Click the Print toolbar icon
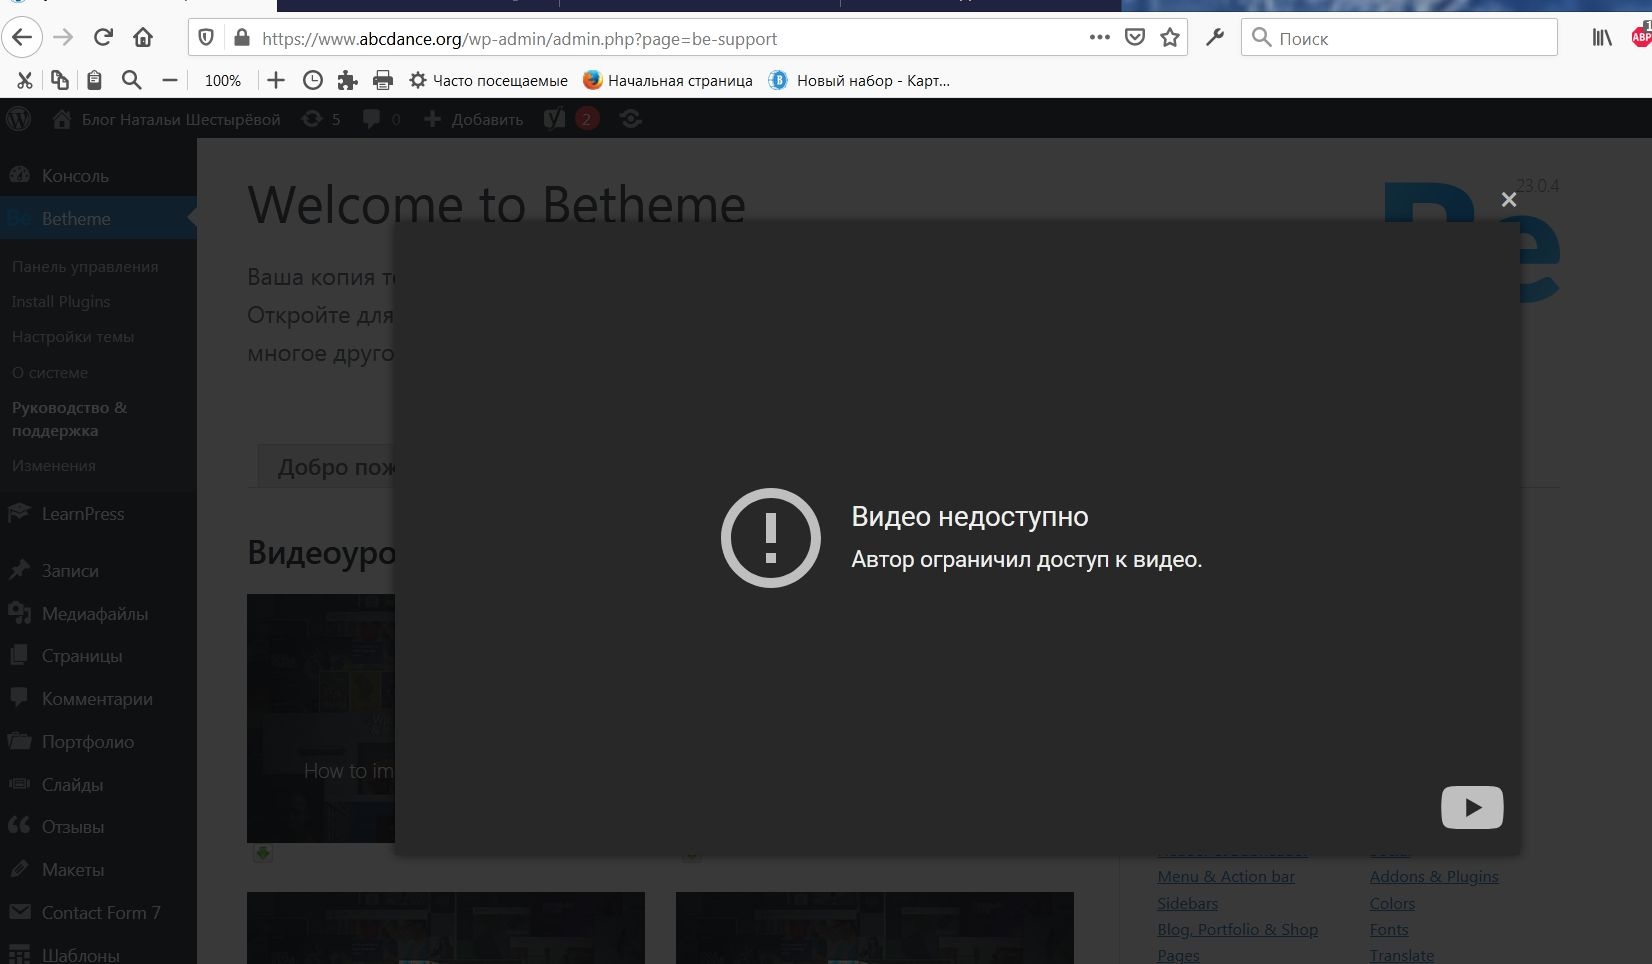1652x964 pixels. (x=382, y=80)
